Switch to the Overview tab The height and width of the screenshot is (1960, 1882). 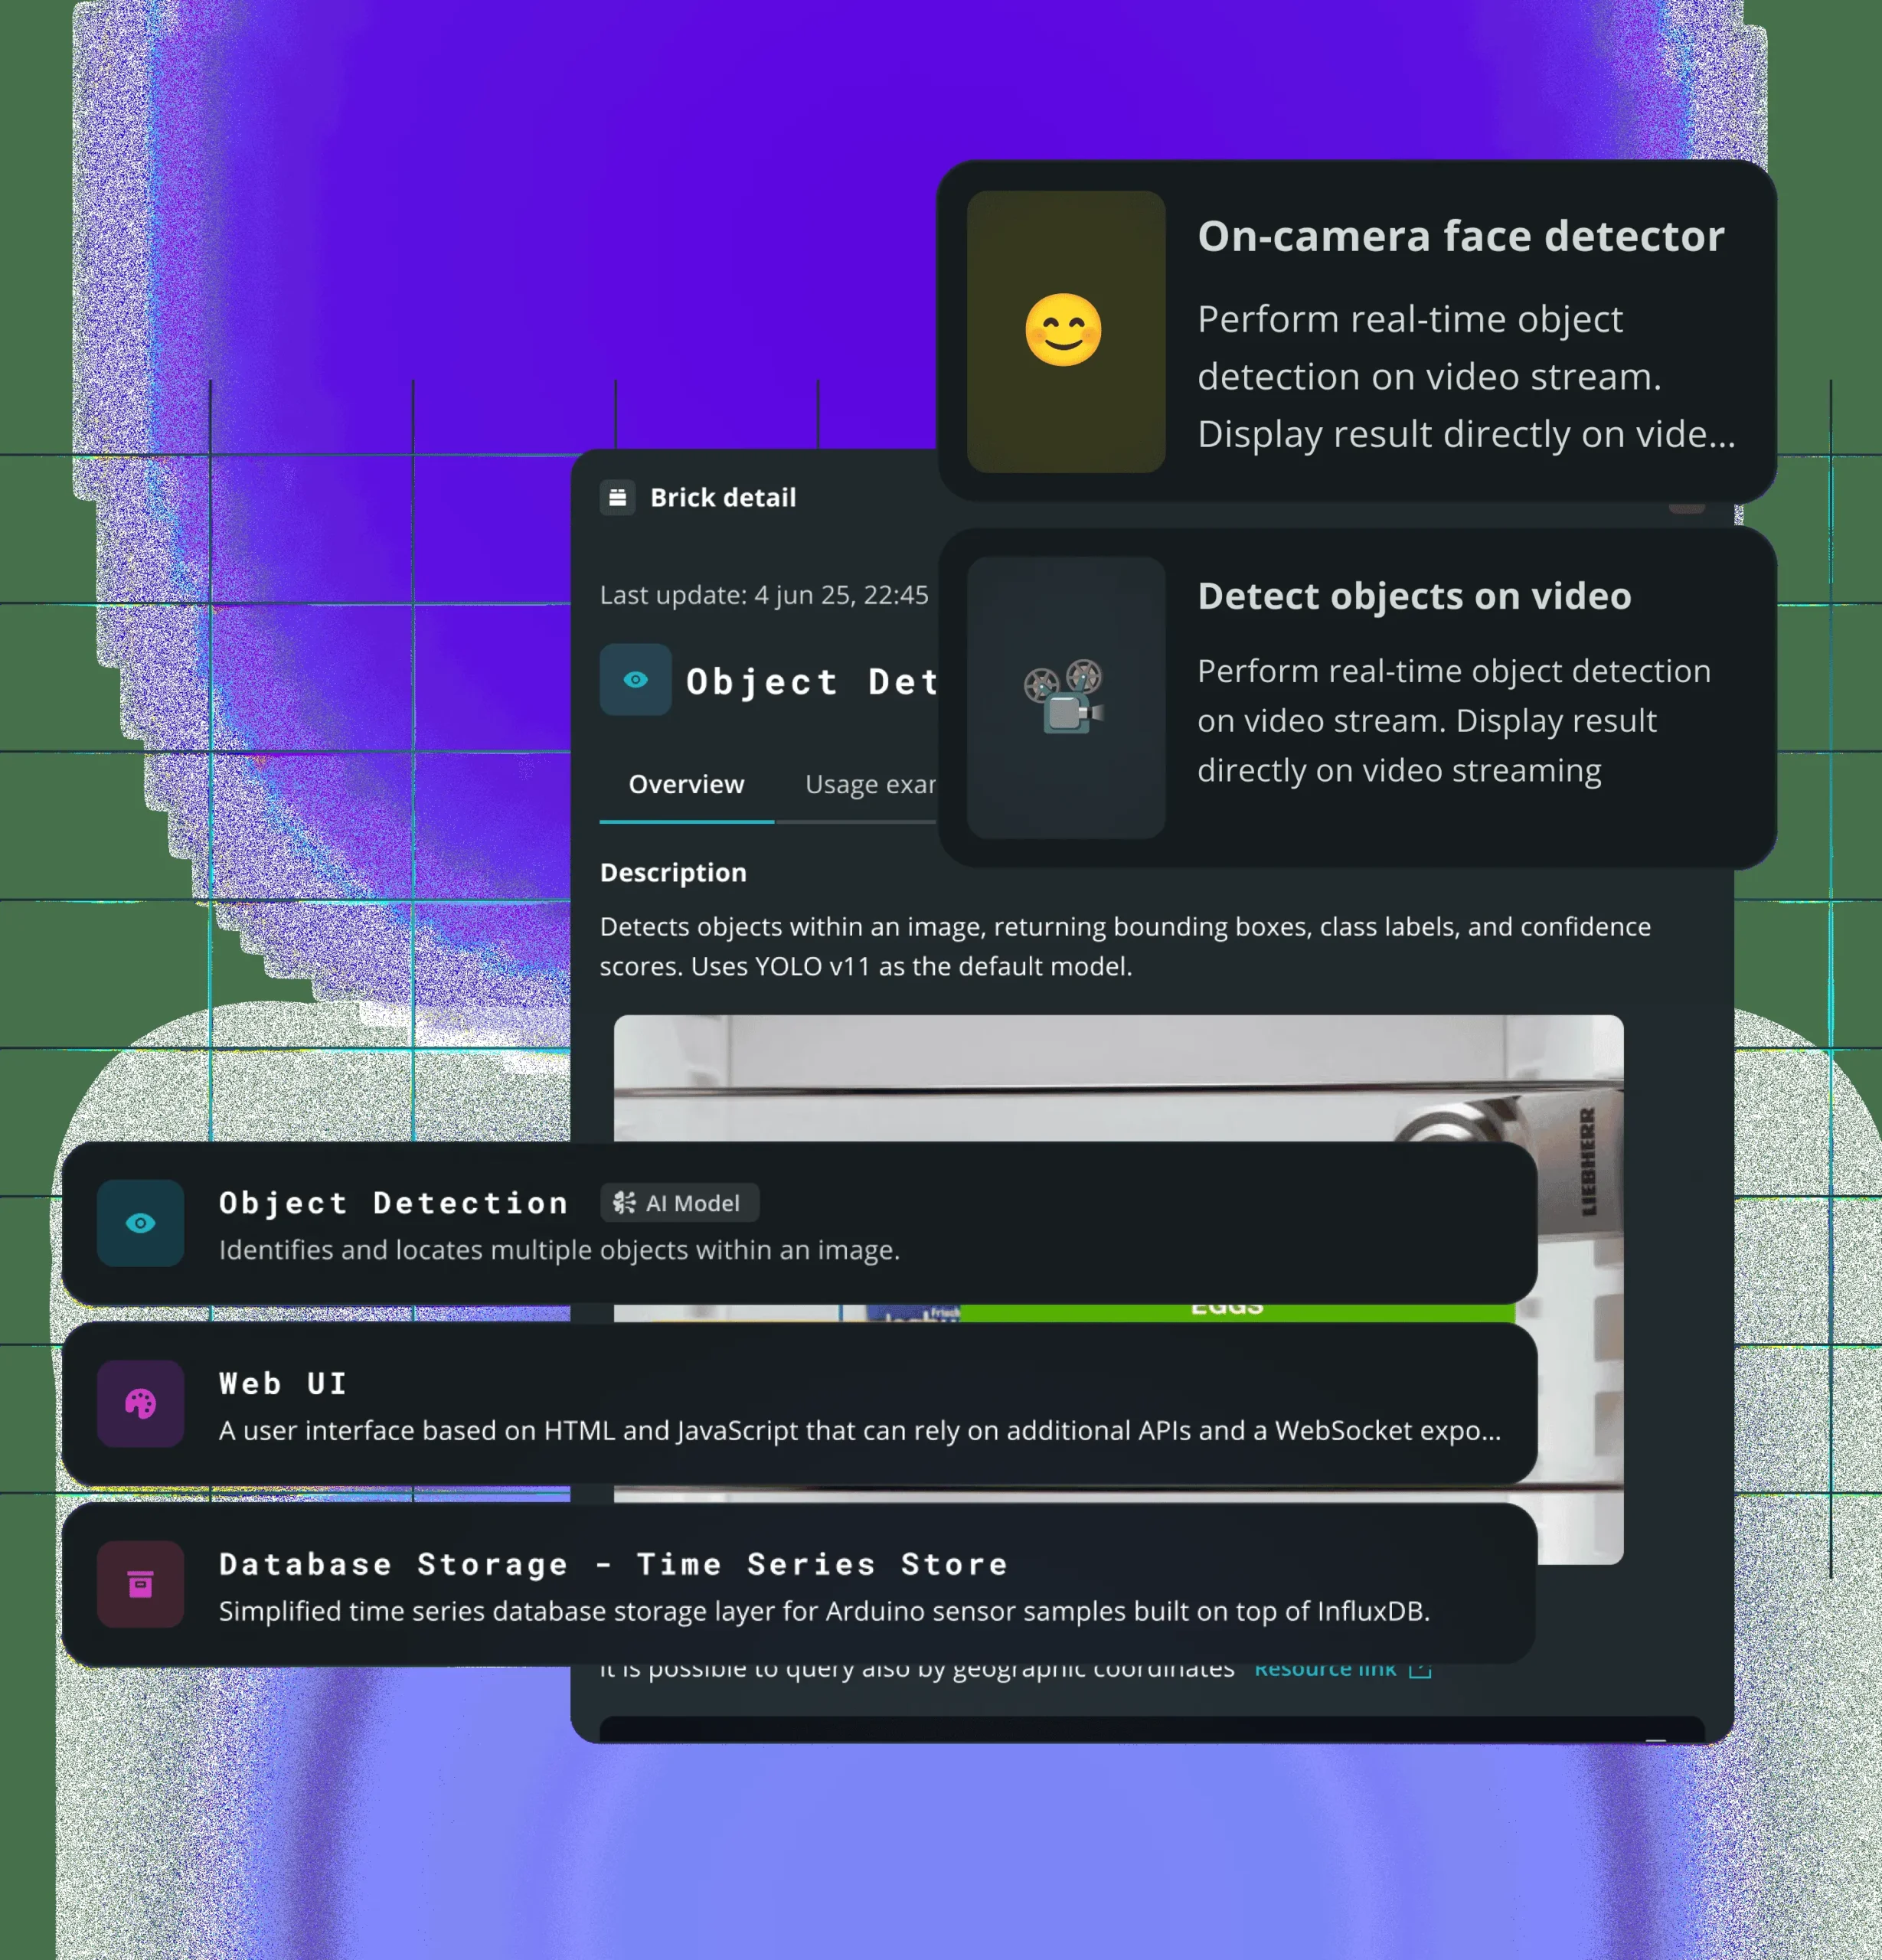tap(686, 784)
